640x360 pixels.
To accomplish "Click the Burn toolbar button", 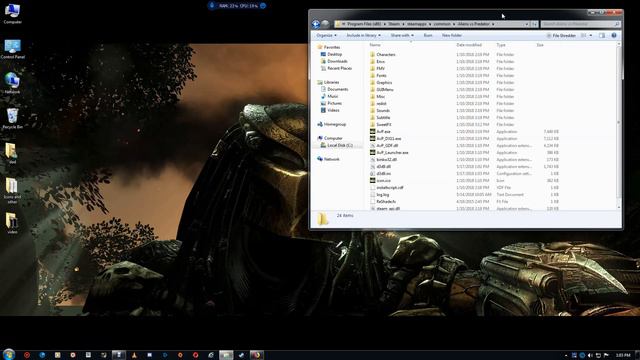I will [x=428, y=36].
